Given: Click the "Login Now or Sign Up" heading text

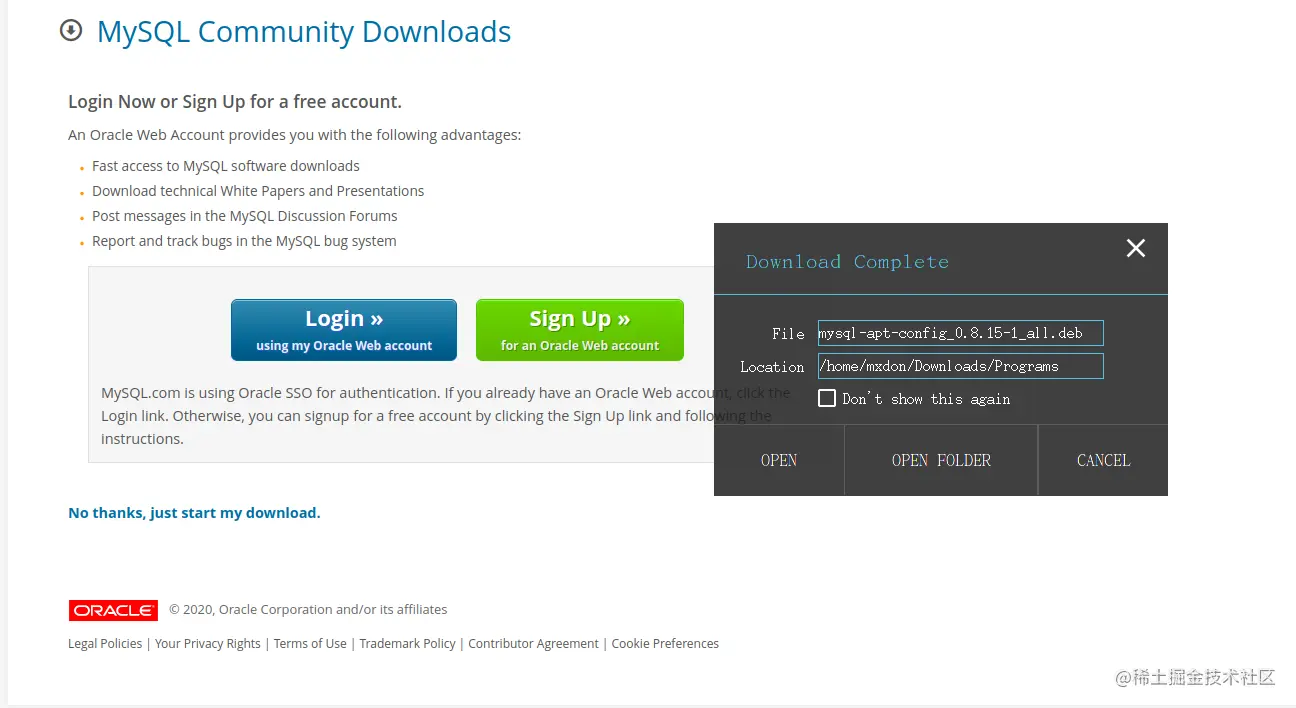Looking at the screenshot, I should pyautogui.click(x=235, y=102).
